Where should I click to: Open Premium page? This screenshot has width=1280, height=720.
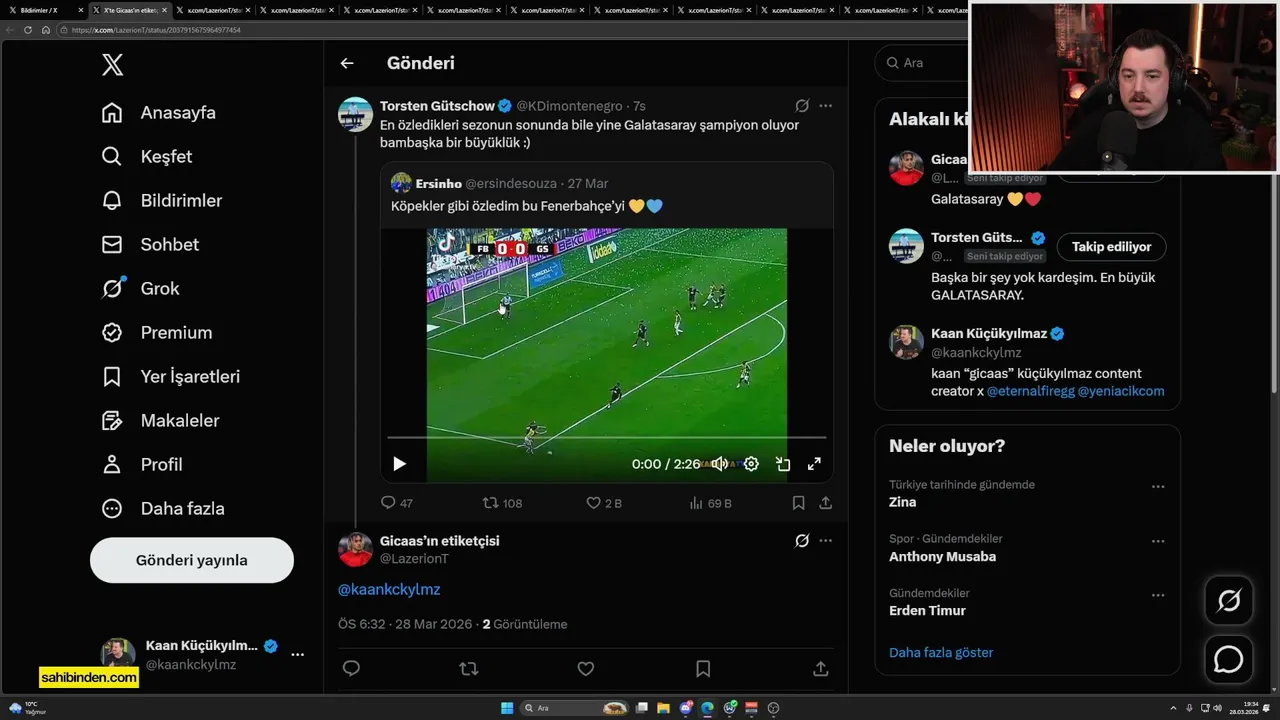tap(157, 333)
